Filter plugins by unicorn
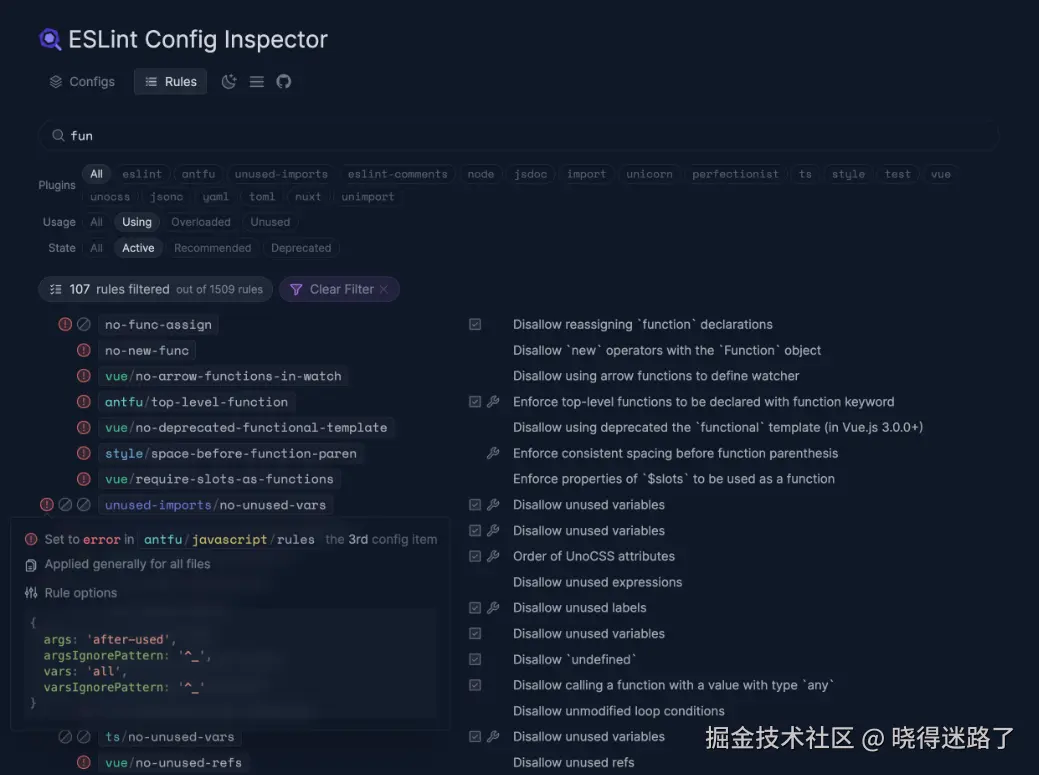Screen dimensions: 1039x775 [x=649, y=174]
